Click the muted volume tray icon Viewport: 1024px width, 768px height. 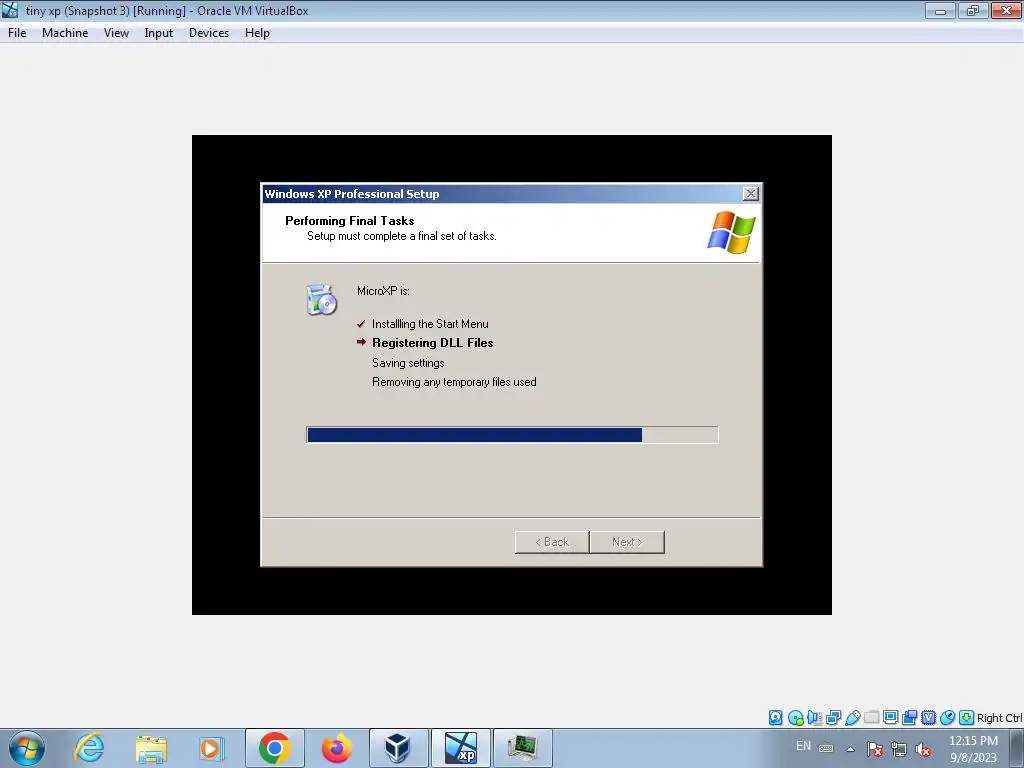point(923,749)
